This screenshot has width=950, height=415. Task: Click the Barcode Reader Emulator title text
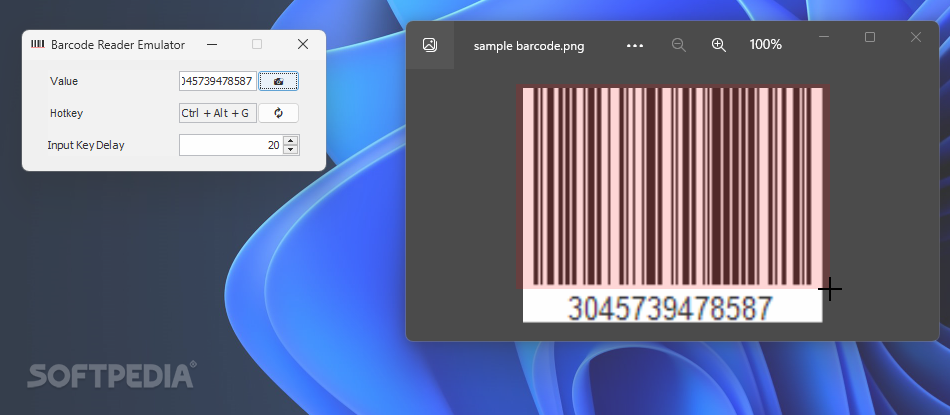coord(118,45)
